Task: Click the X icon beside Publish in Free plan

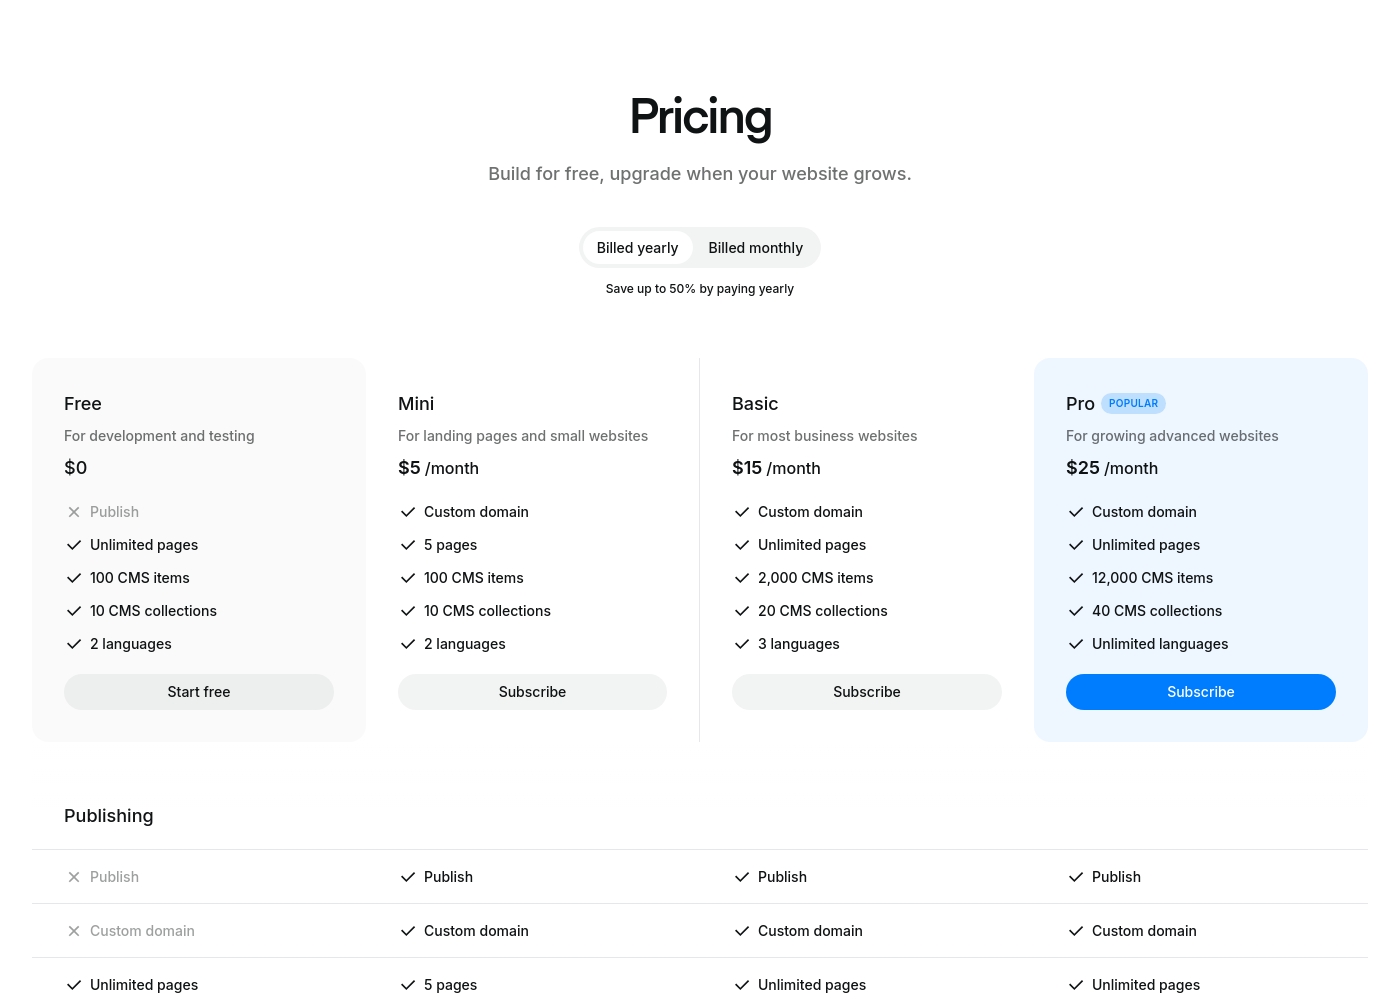Action: (74, 512)
